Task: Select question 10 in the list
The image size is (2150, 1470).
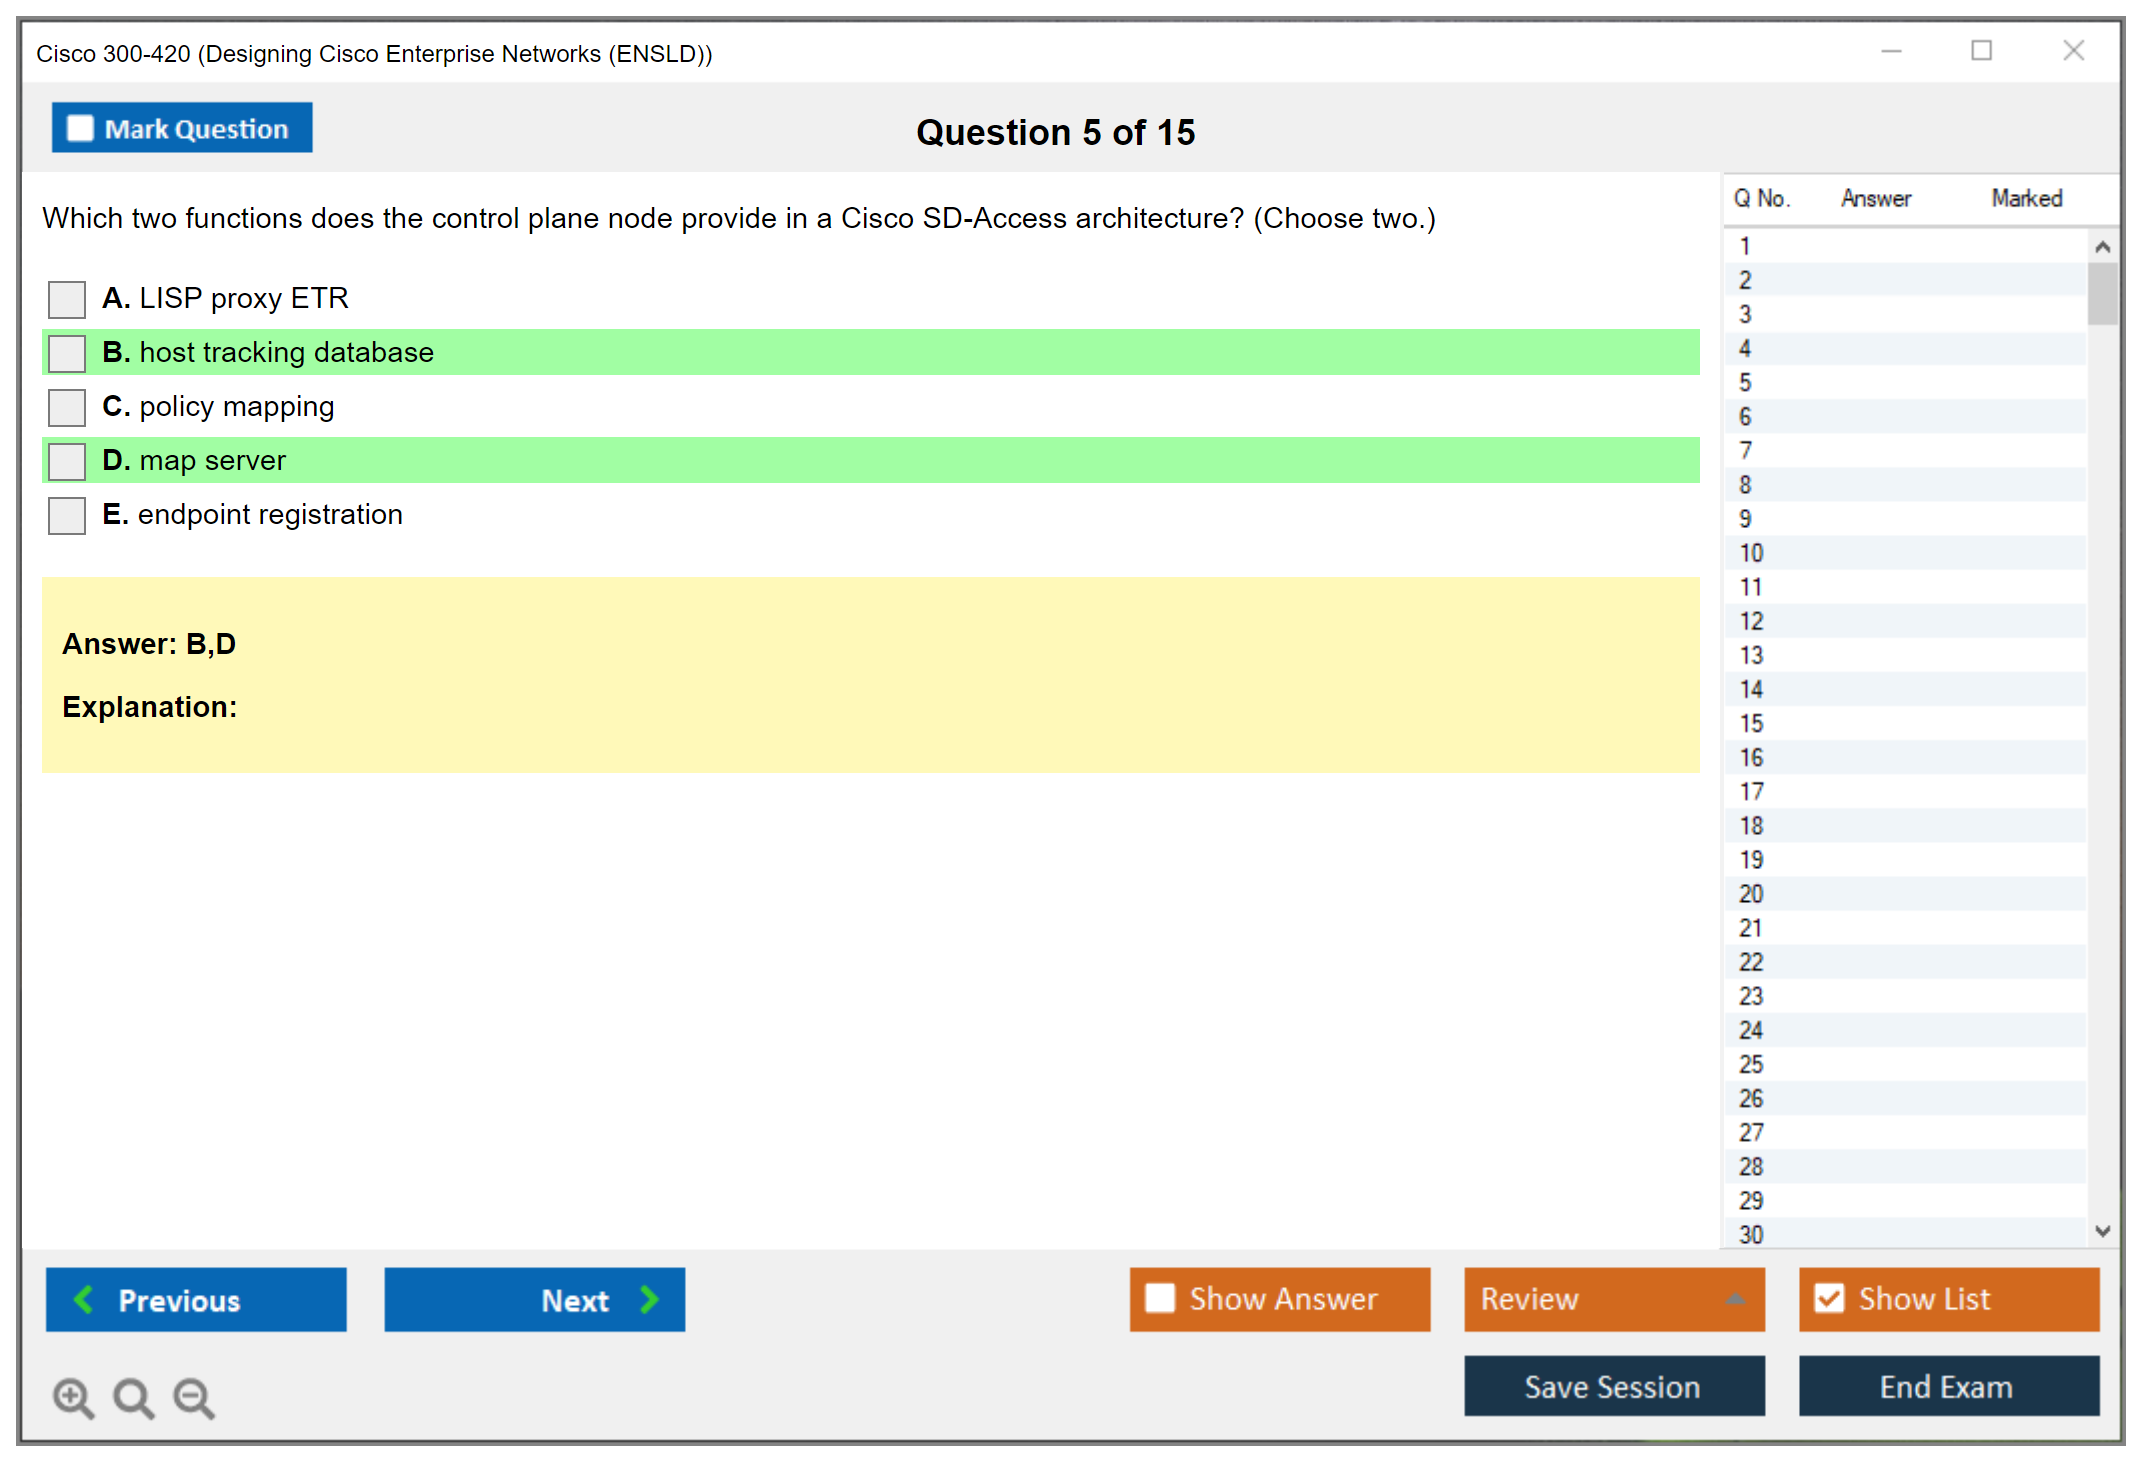Action: (x=1751, y=553)
